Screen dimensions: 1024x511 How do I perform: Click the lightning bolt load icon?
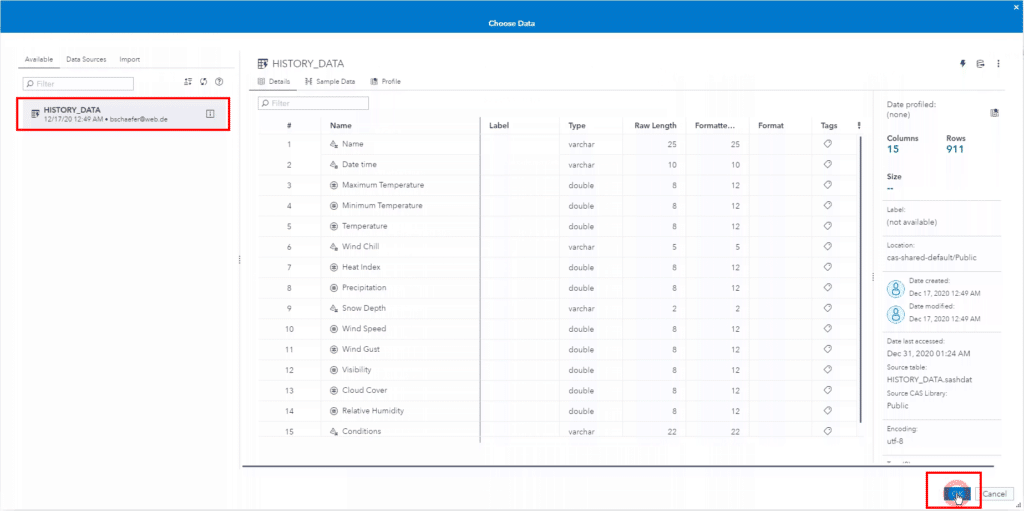(x=963, y=63)
